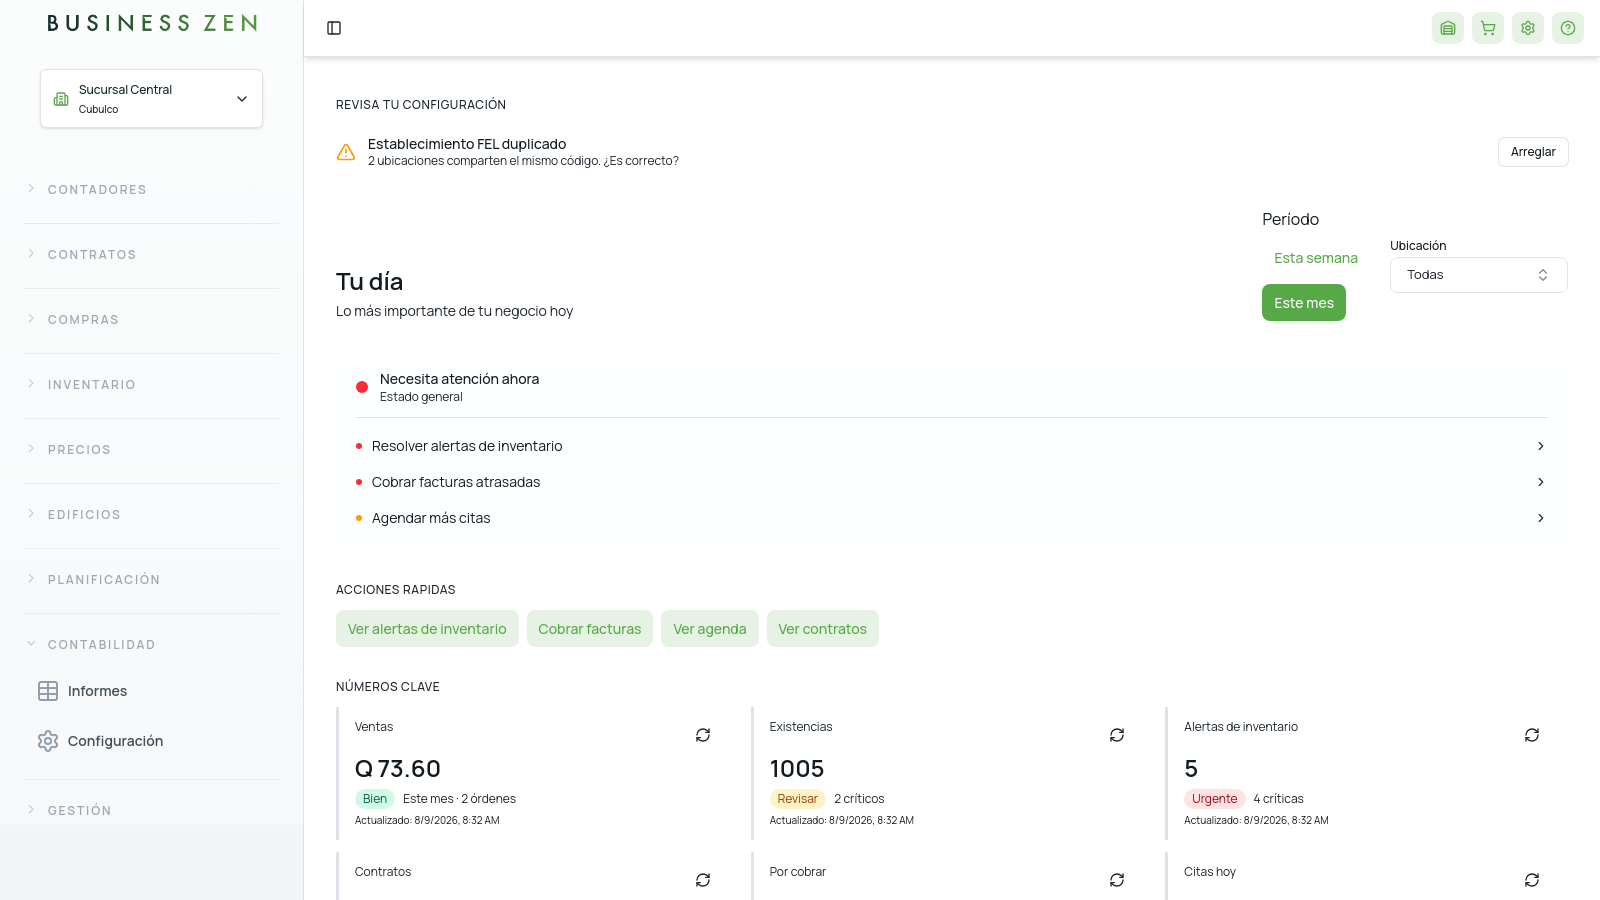The image size is (1600, 900).
Task: Select the Este mes period
Action: click(1304, 303)
